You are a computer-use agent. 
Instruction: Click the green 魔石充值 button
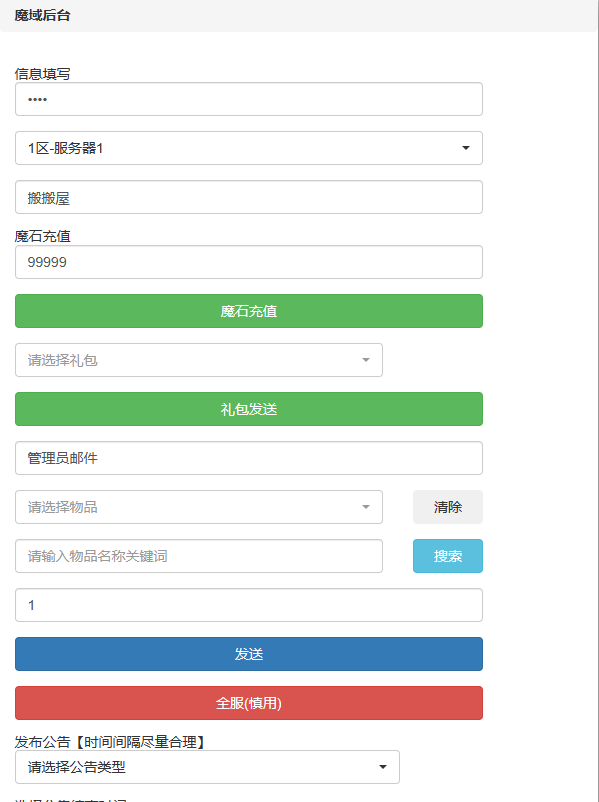pos(249,311)
